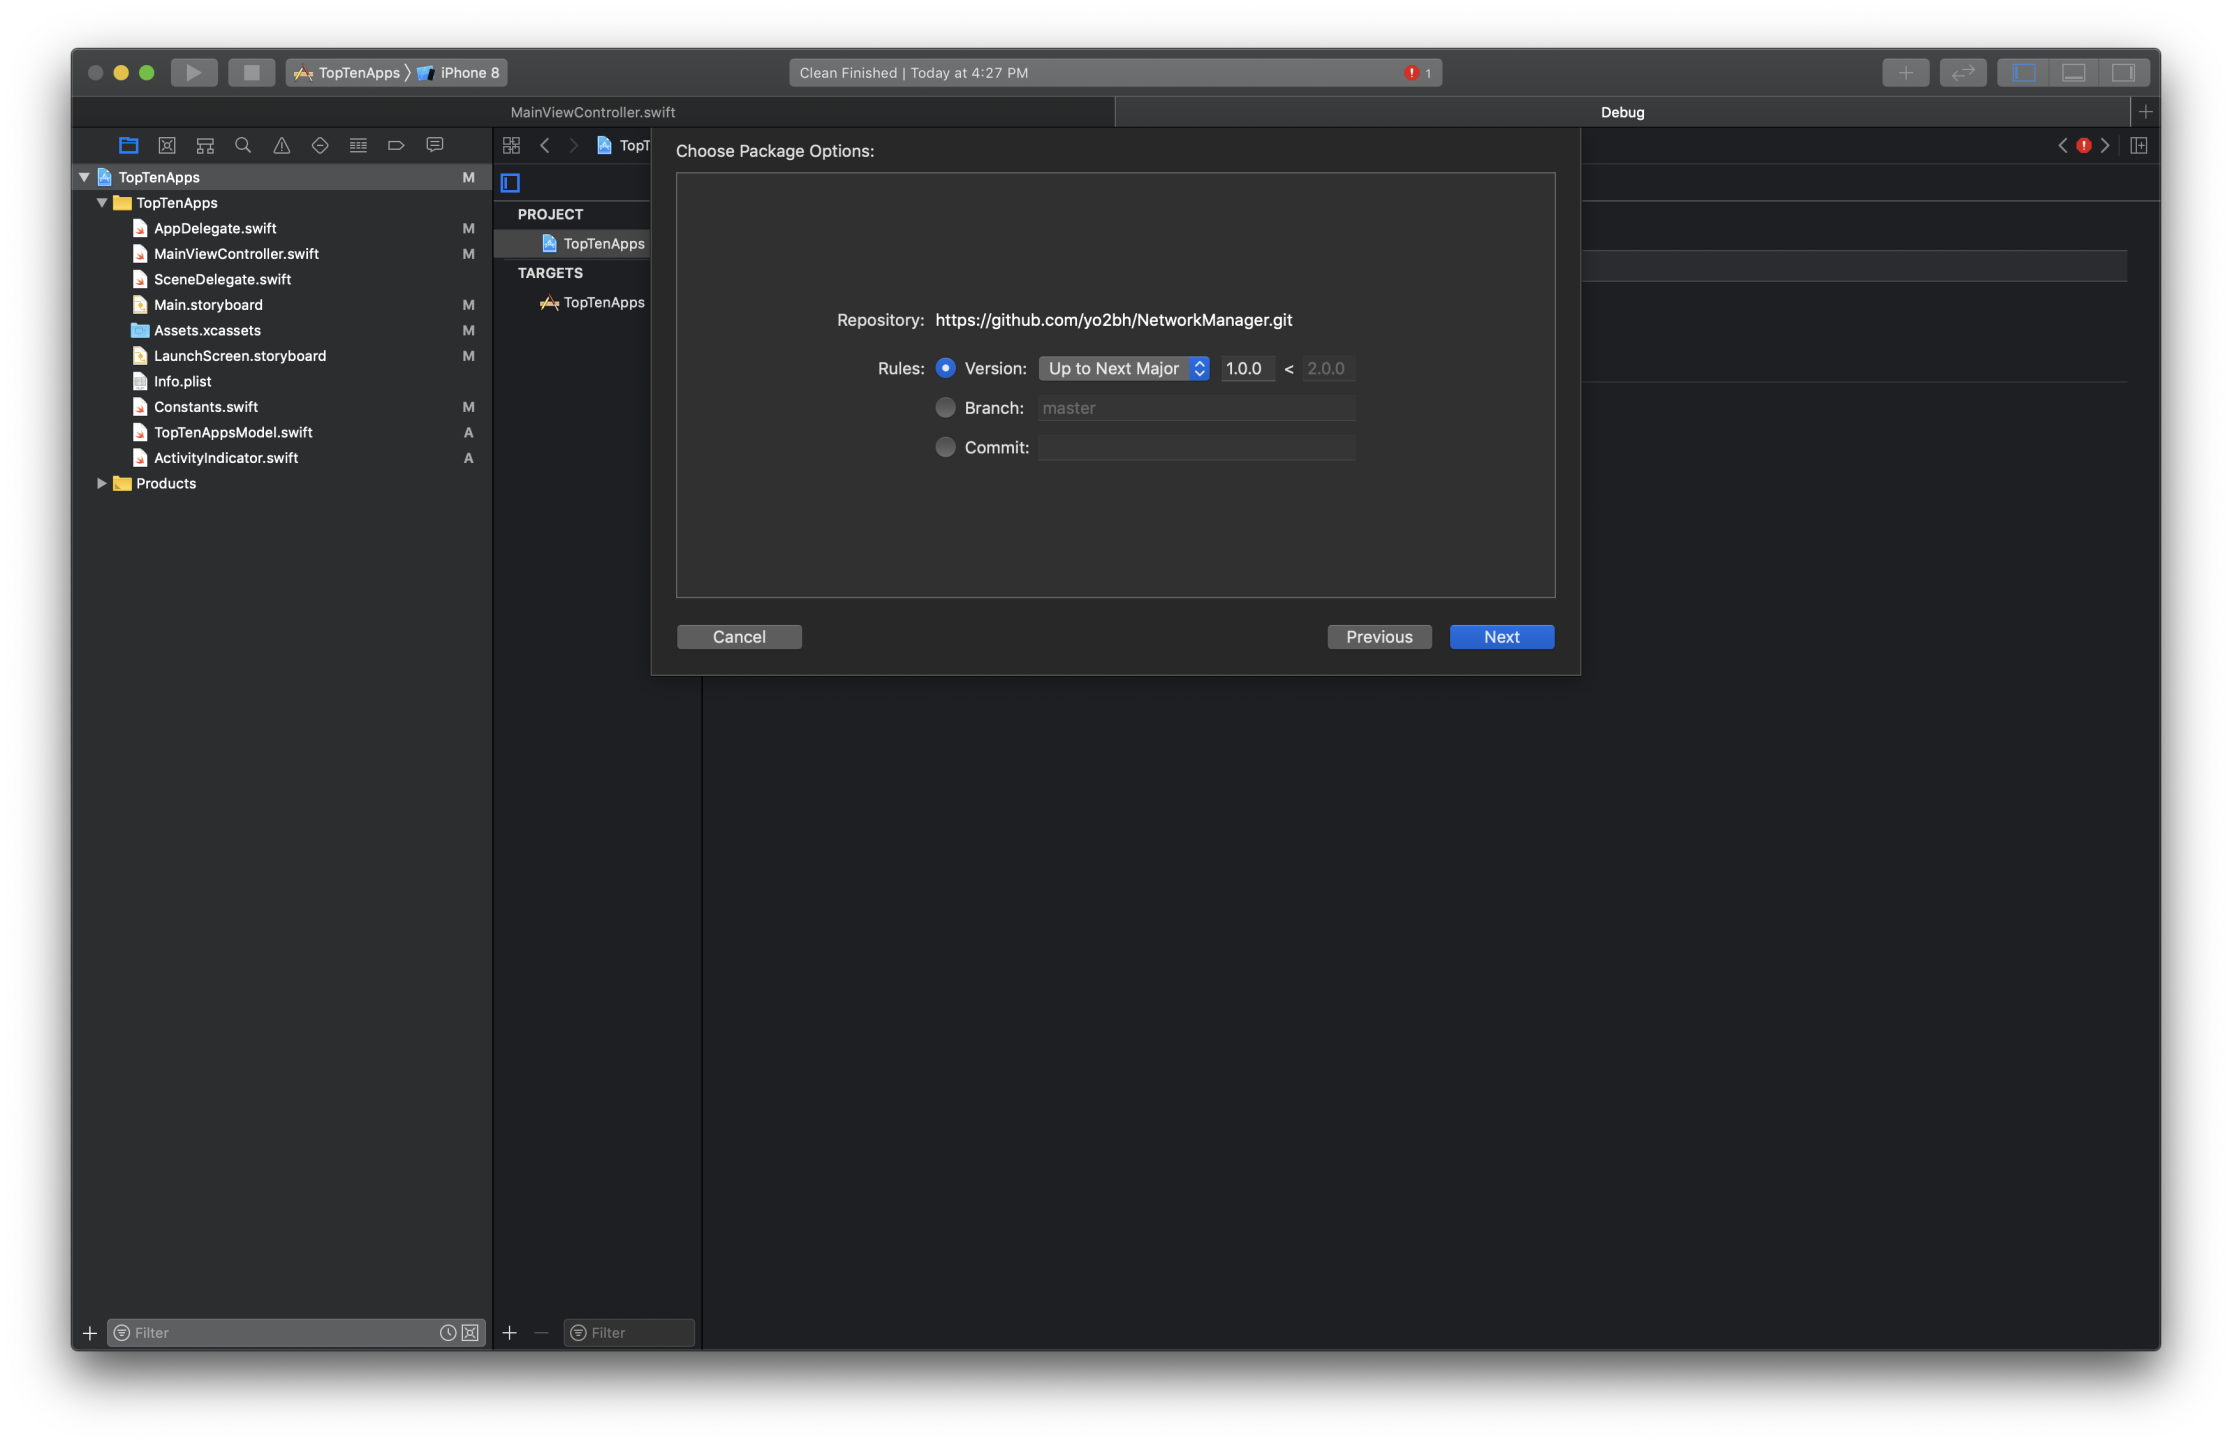Screen dimensions: 2232x1445
Task: Open the Issue navigator warning icon
Action: pos(282,145)
